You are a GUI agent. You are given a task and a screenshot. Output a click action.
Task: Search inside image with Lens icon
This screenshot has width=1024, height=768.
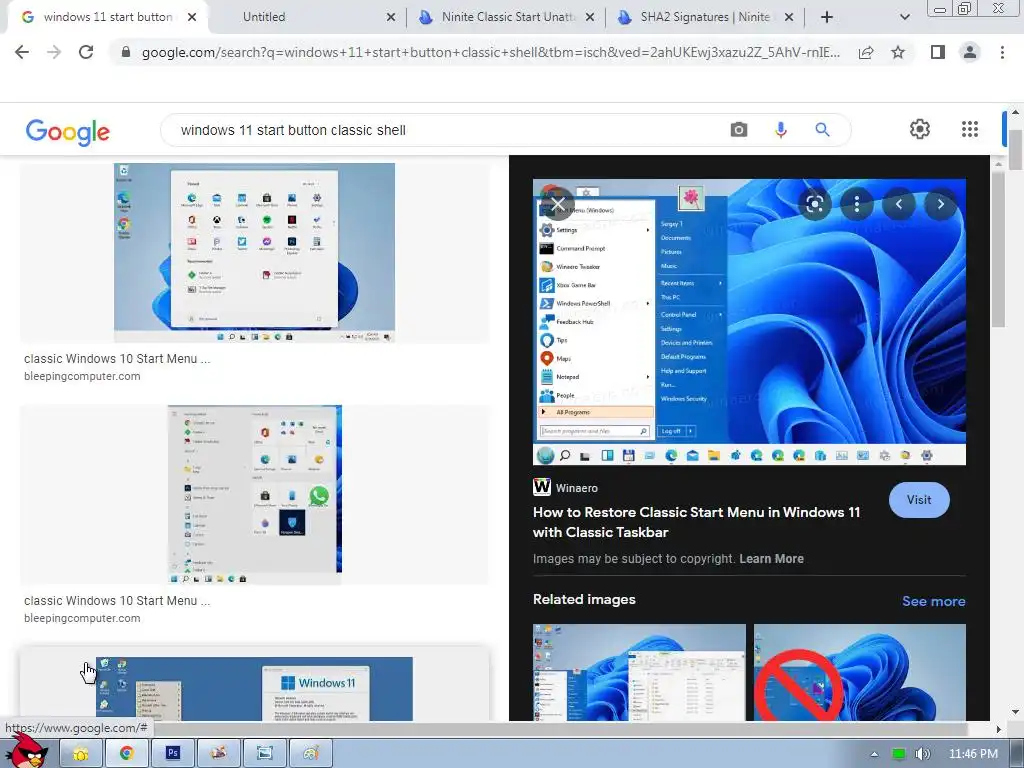814,204
